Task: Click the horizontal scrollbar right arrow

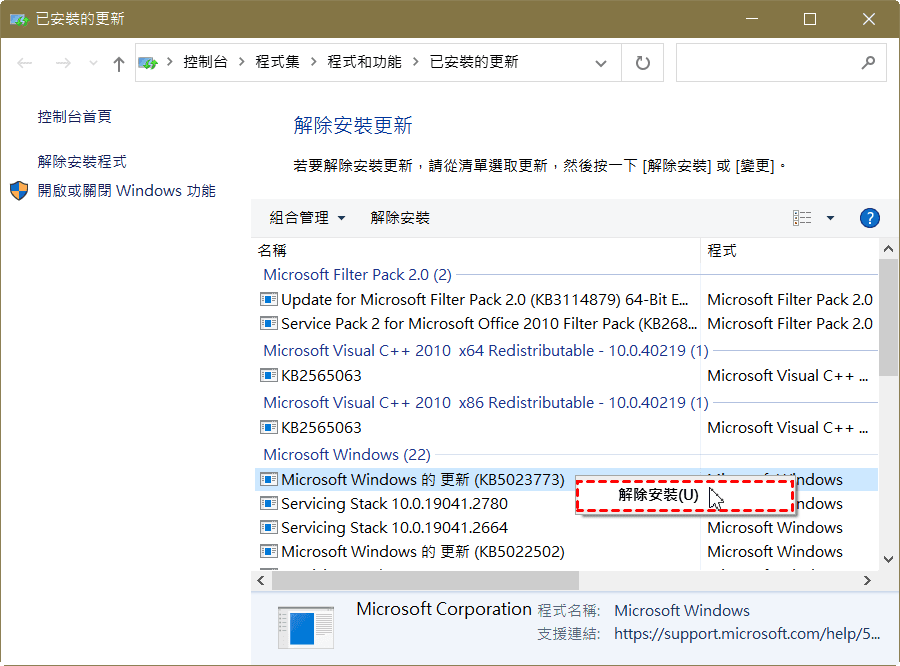Action: pyautogui.click(x=867, y=580)
